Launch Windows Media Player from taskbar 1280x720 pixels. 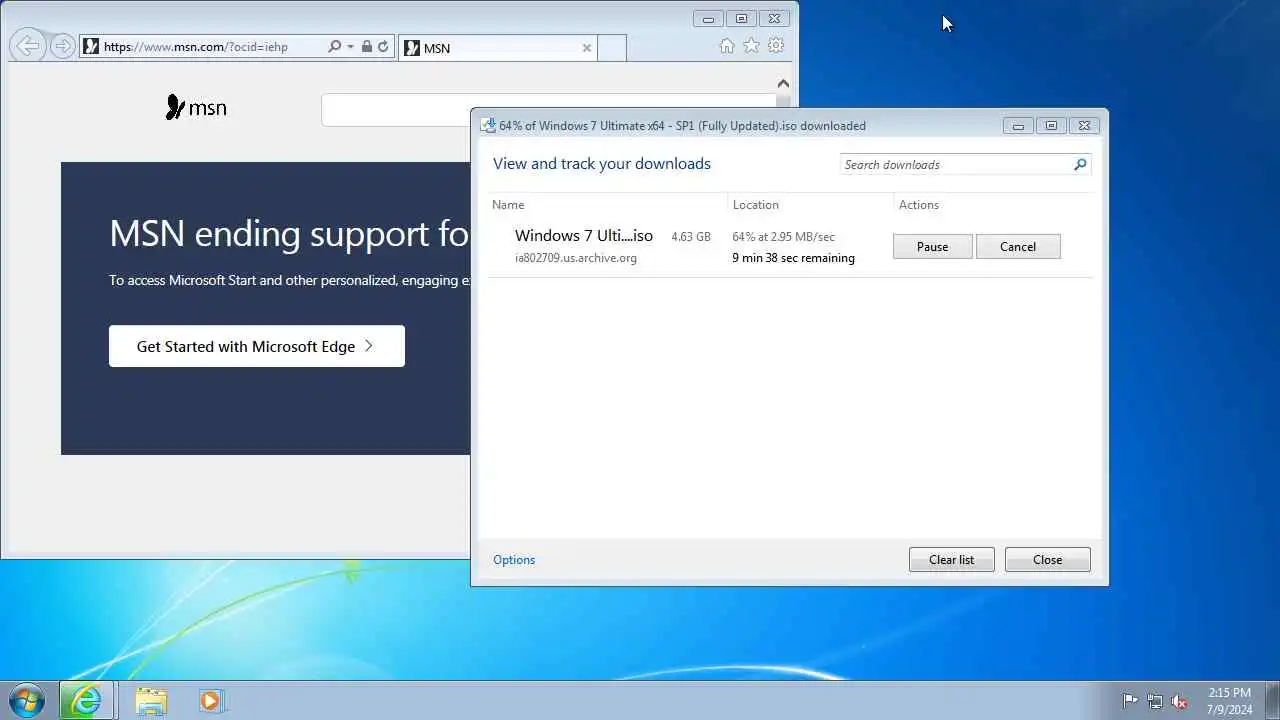click(x=211, y=701)
